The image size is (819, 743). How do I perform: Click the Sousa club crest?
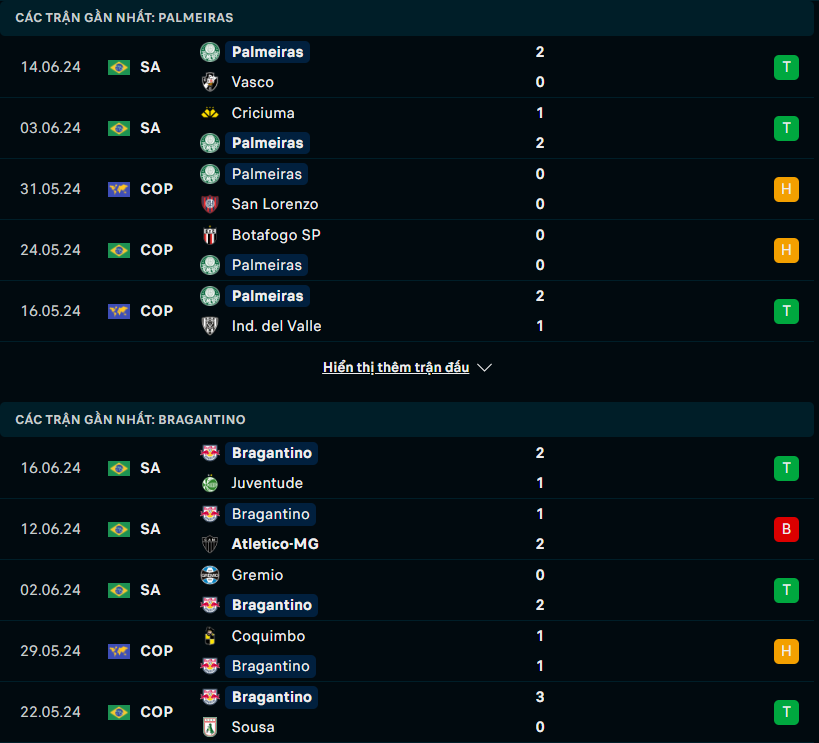coord(210,727)
